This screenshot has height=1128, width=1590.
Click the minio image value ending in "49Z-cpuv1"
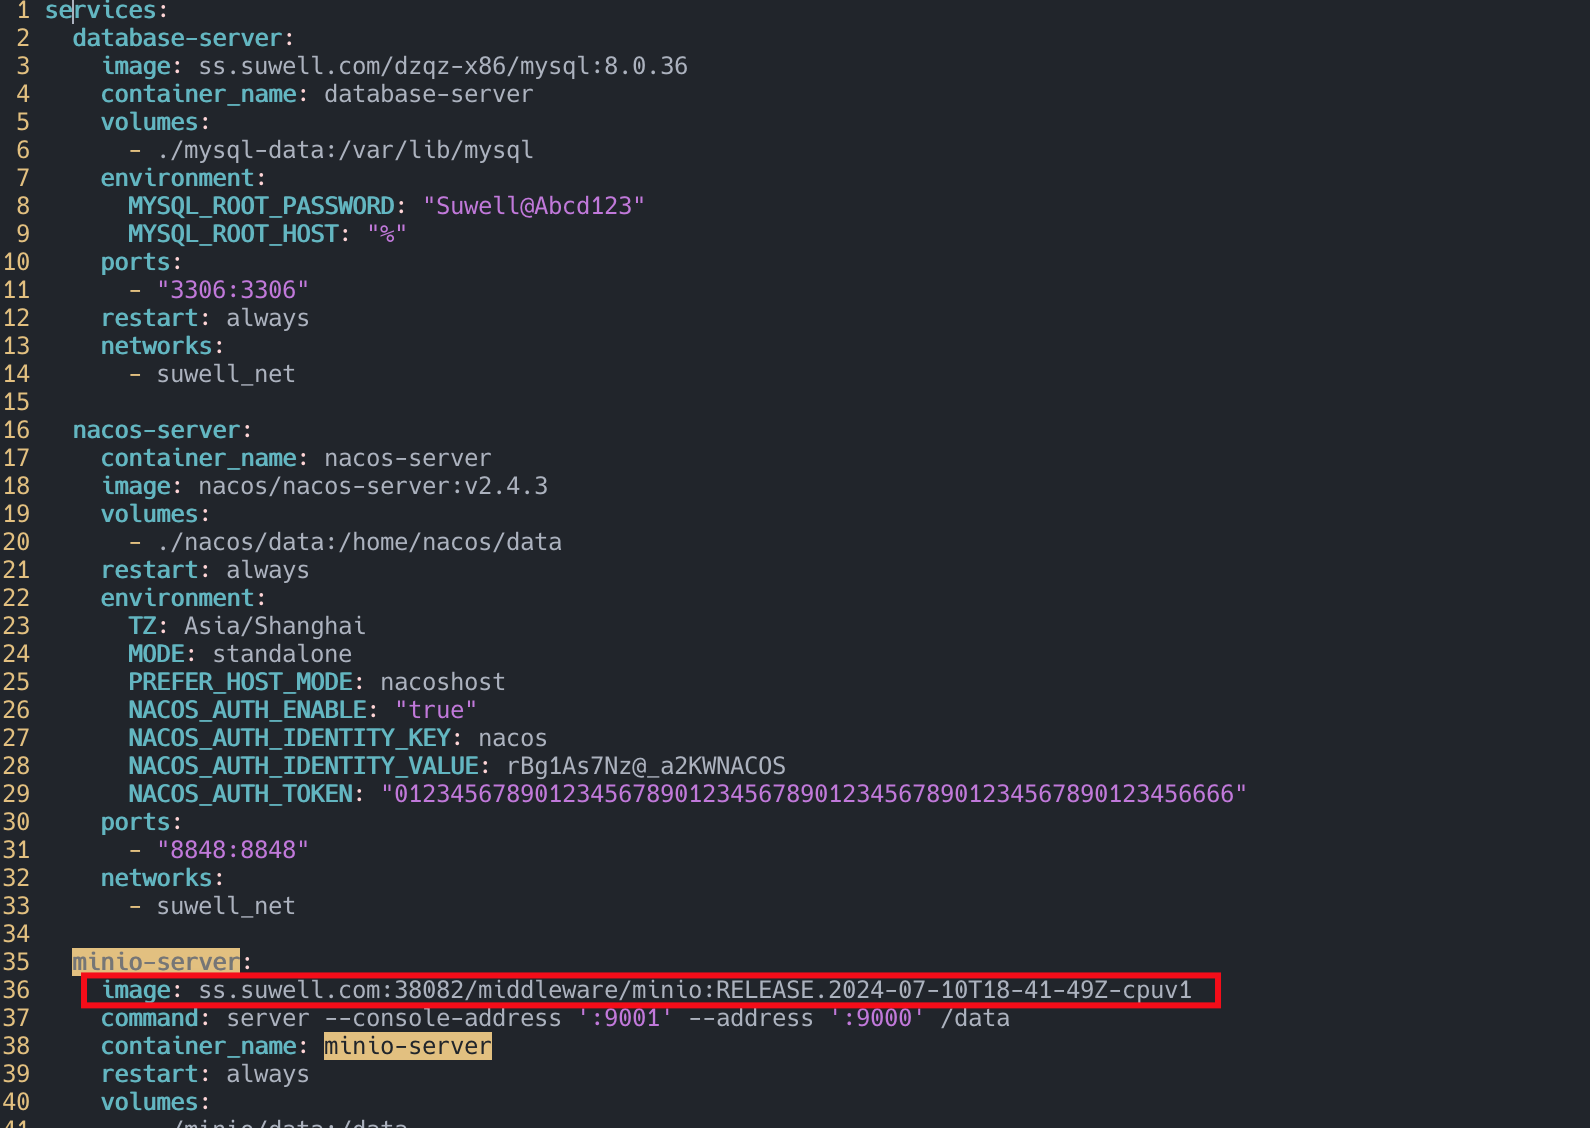(695, 990)
